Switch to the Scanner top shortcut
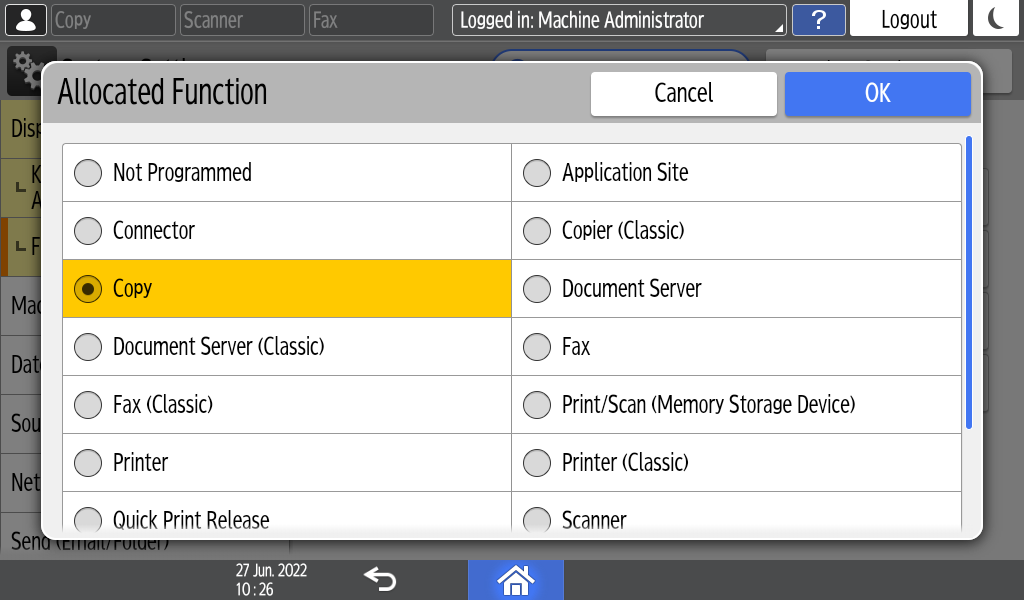This screenshot has height=600, width=1024. (x=241, y=20)
